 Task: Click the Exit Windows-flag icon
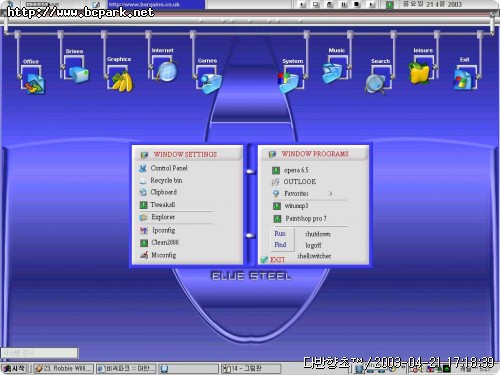(463, 79)
